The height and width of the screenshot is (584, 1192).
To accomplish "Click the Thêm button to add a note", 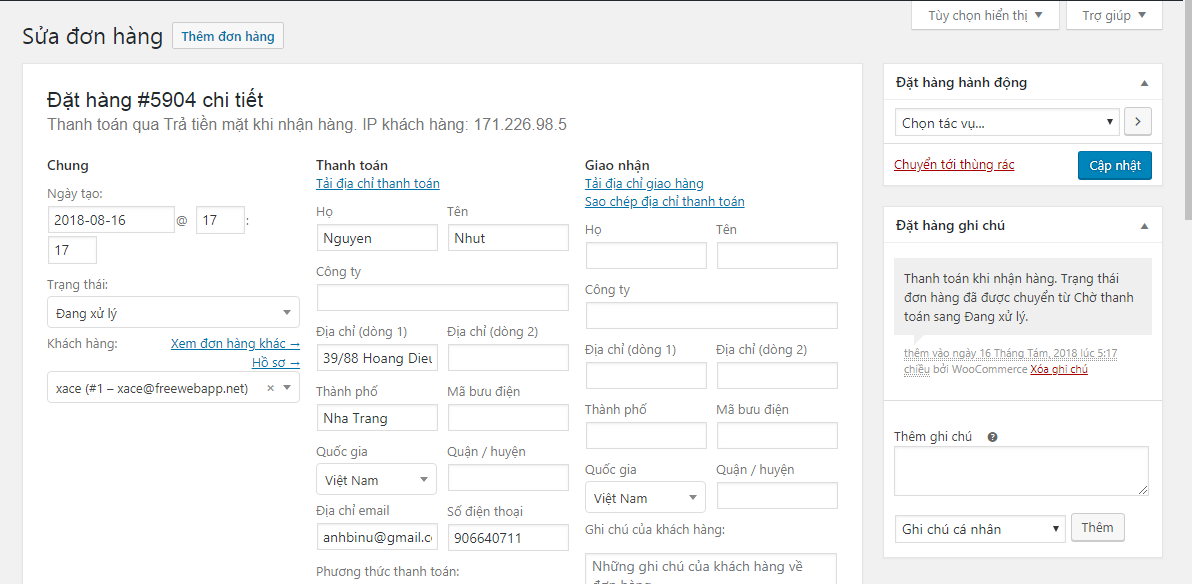I will [x=1097, y=528].
